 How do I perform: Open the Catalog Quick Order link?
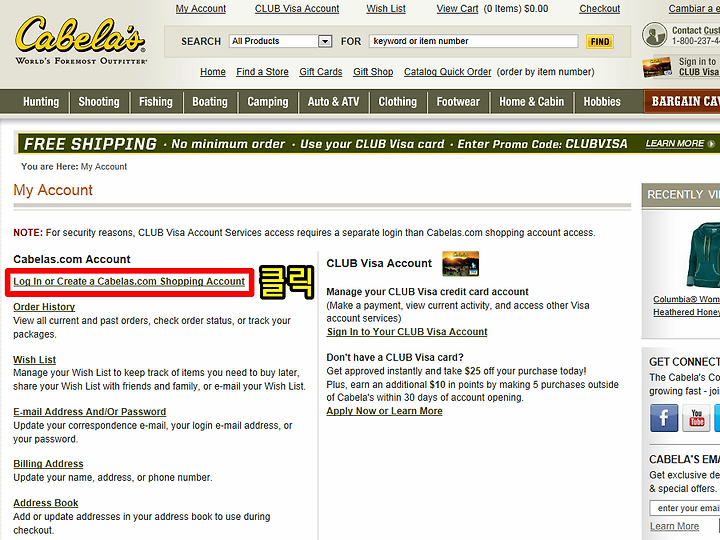[x=447, y=72]
